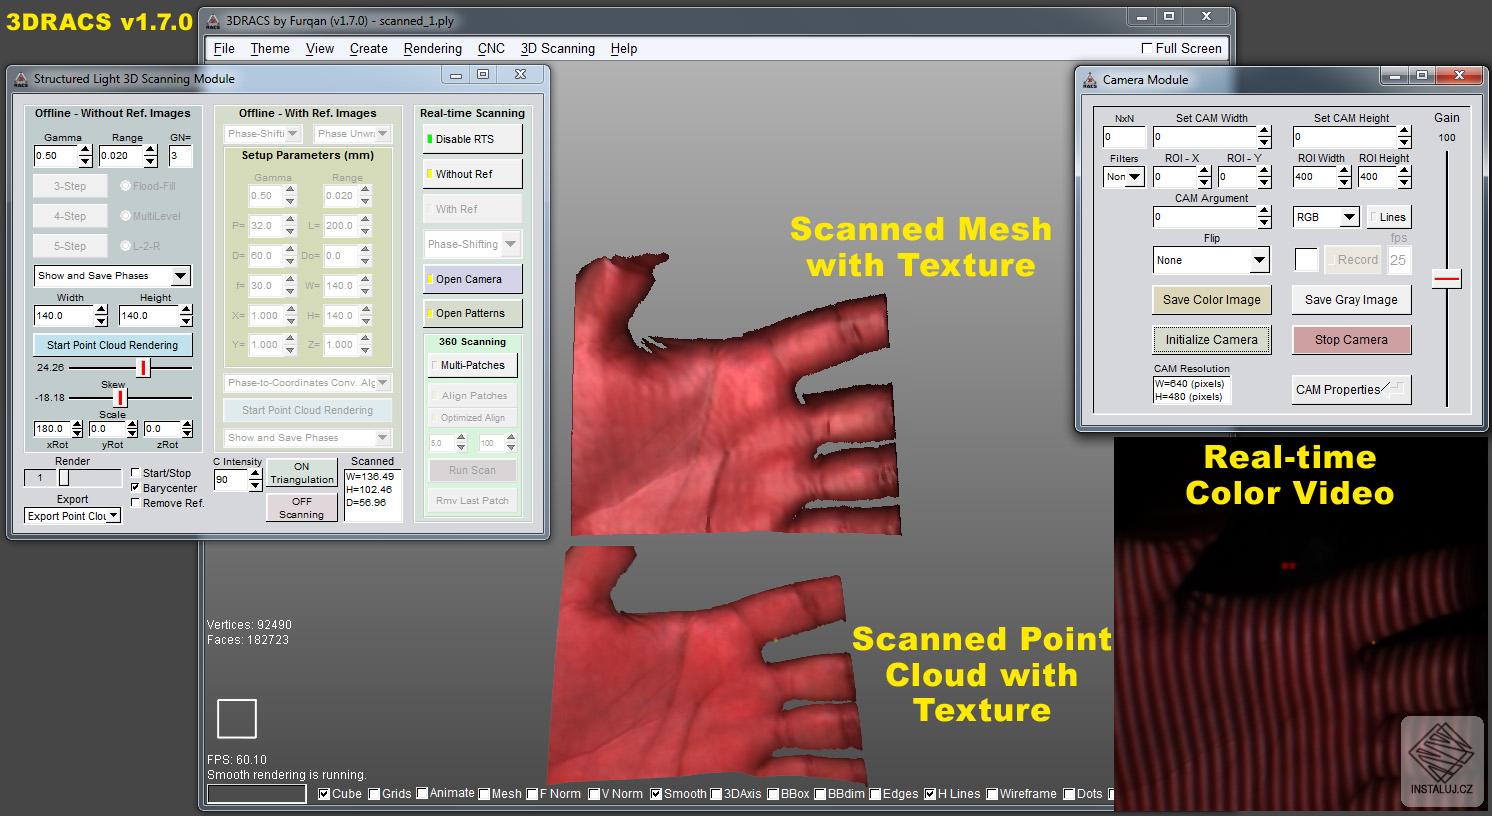Image resolution: width=1492 pixels, height=816 pixels.
Task: Click Initialize Camera
Action: (x=1211, y=339)
